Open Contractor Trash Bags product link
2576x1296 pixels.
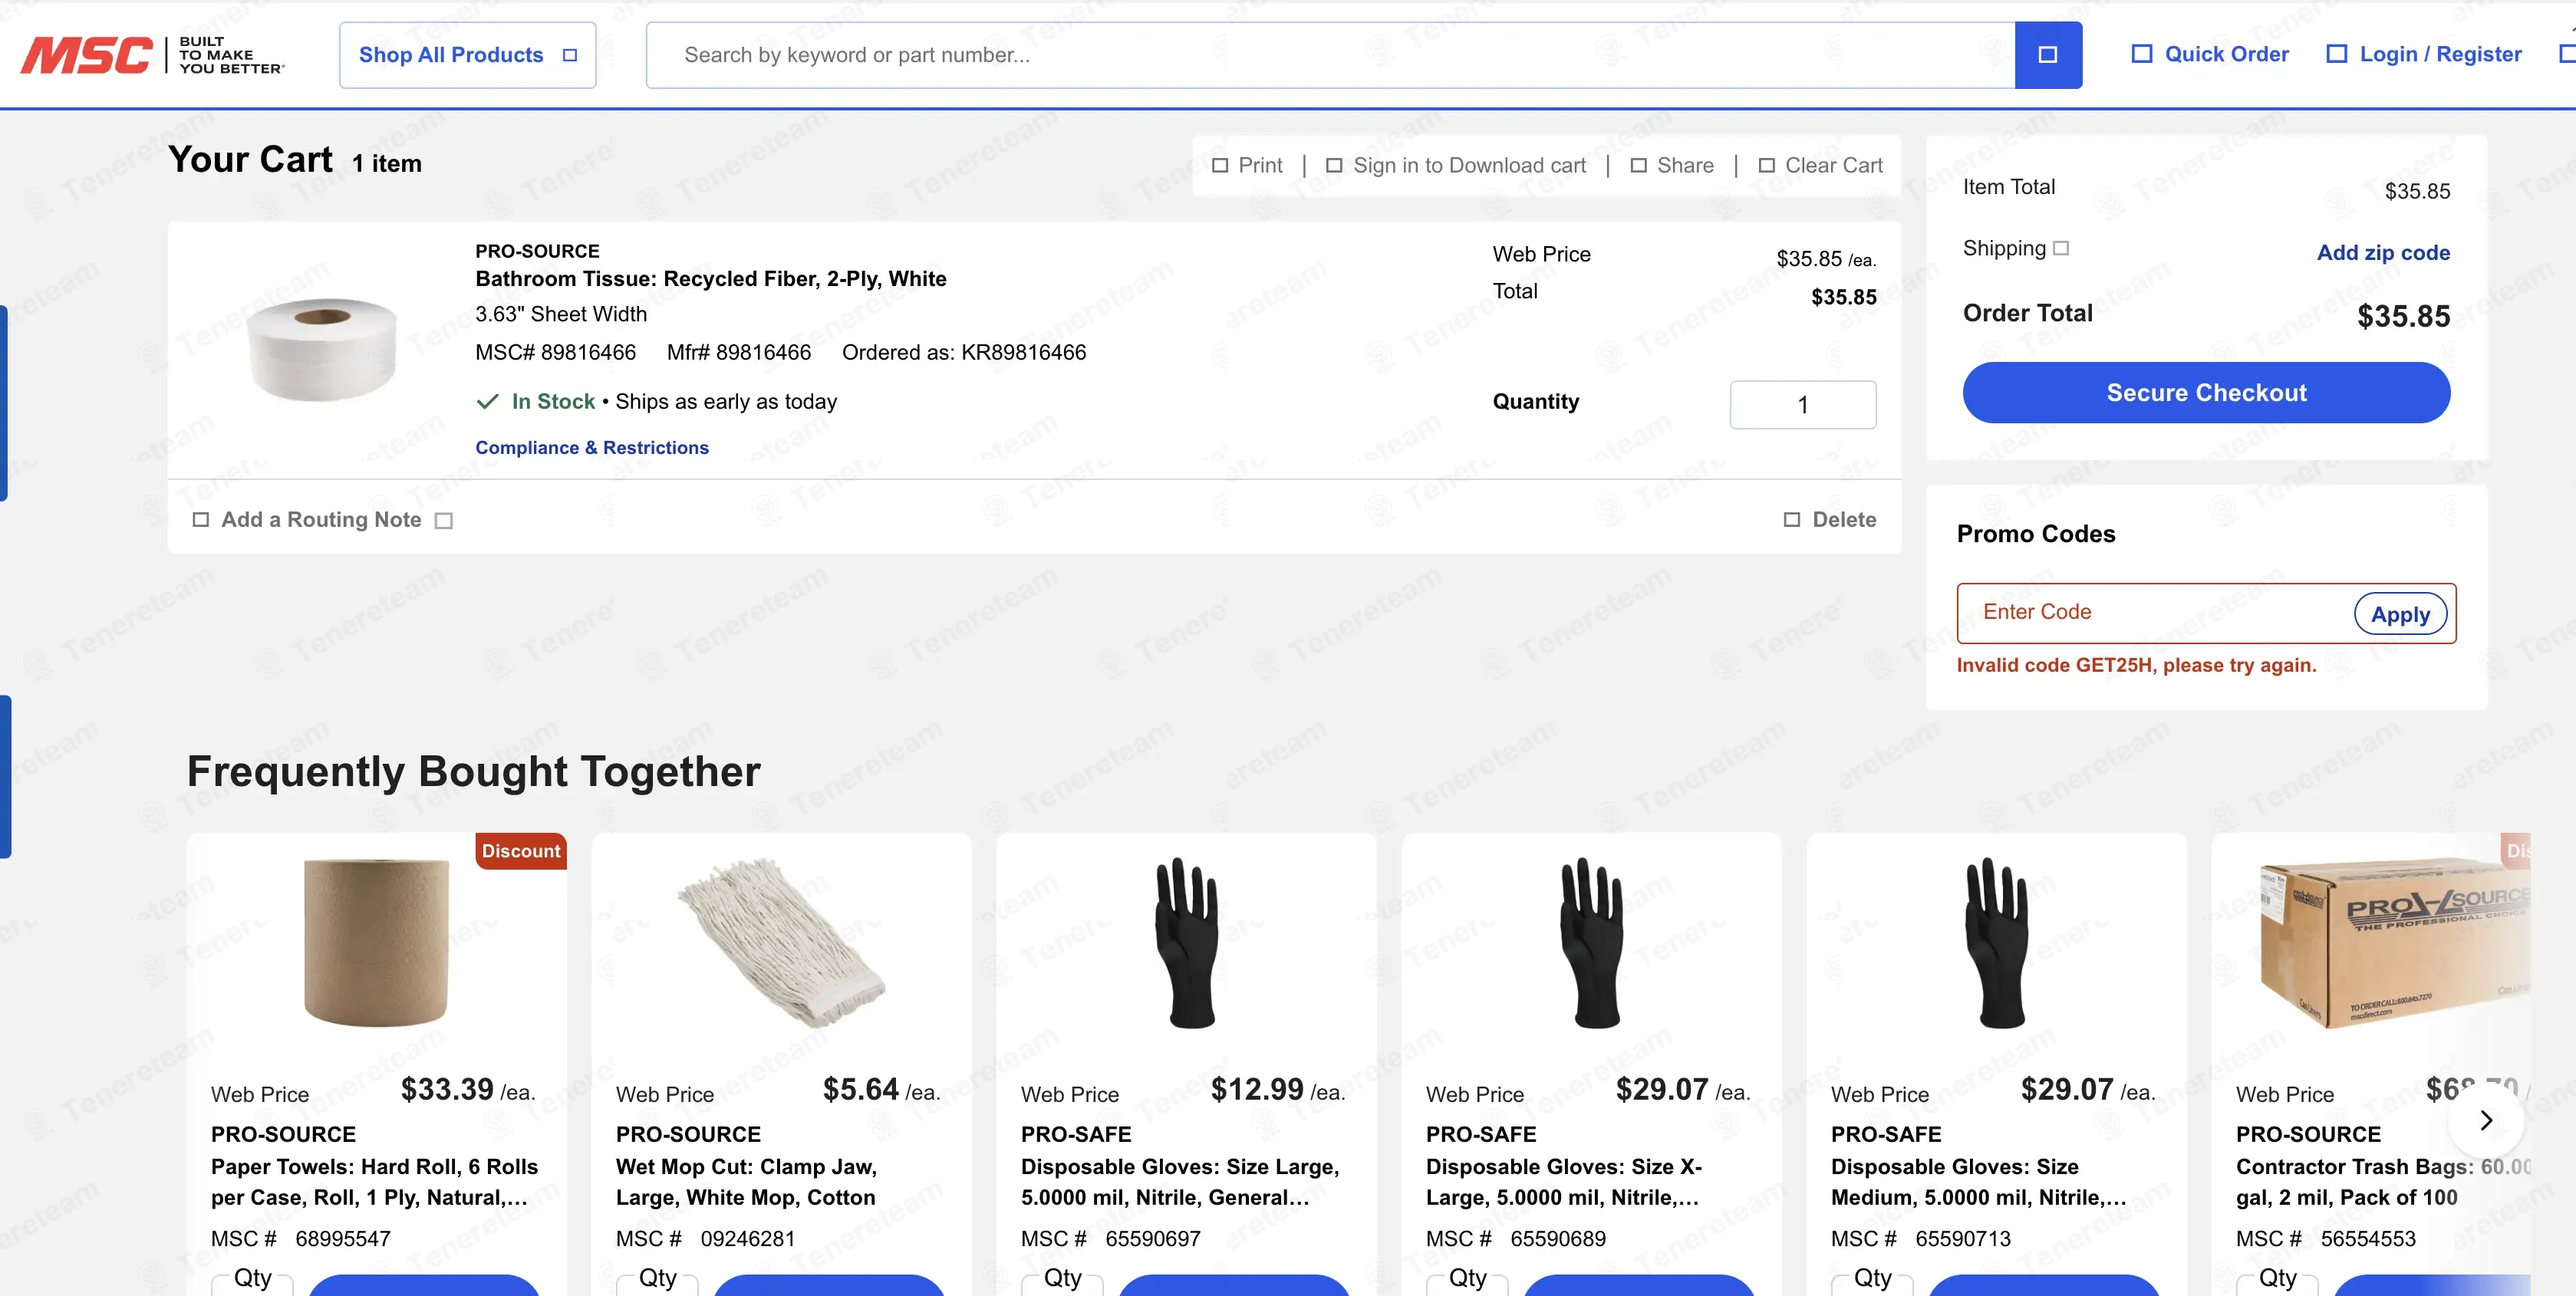coord(2383,1182)
